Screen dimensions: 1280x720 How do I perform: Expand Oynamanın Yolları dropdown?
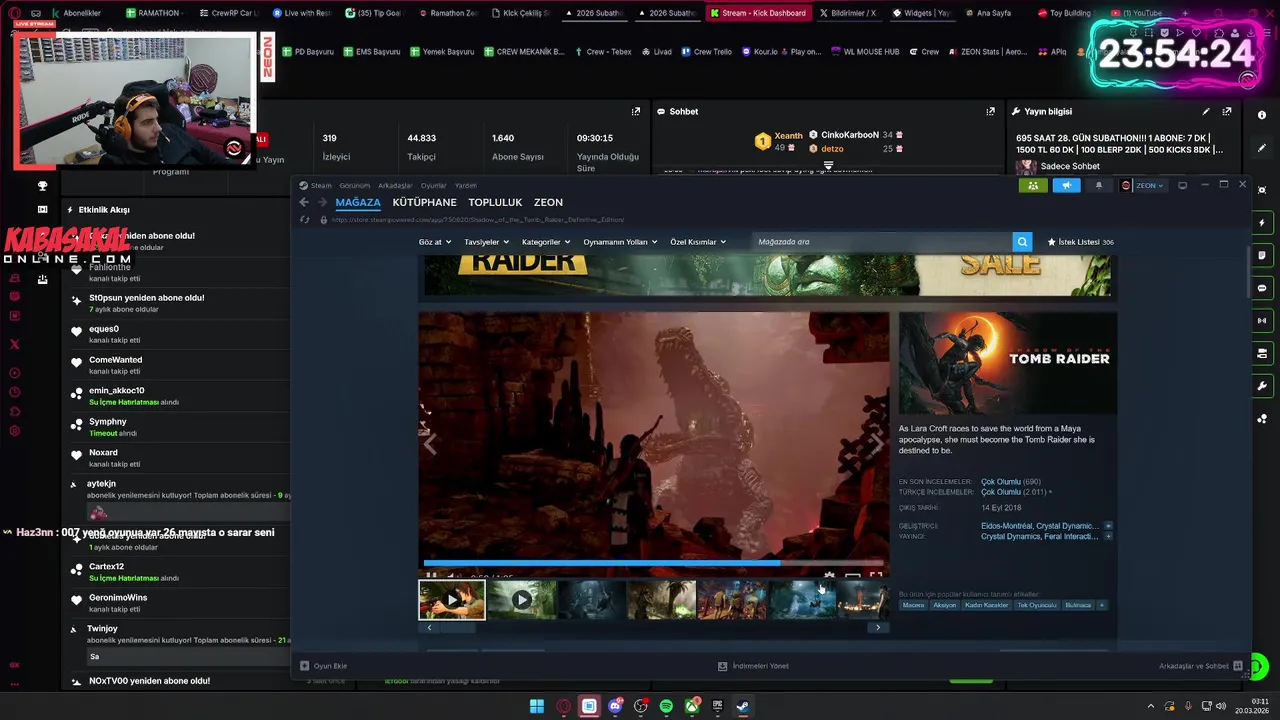pos(620,242)
